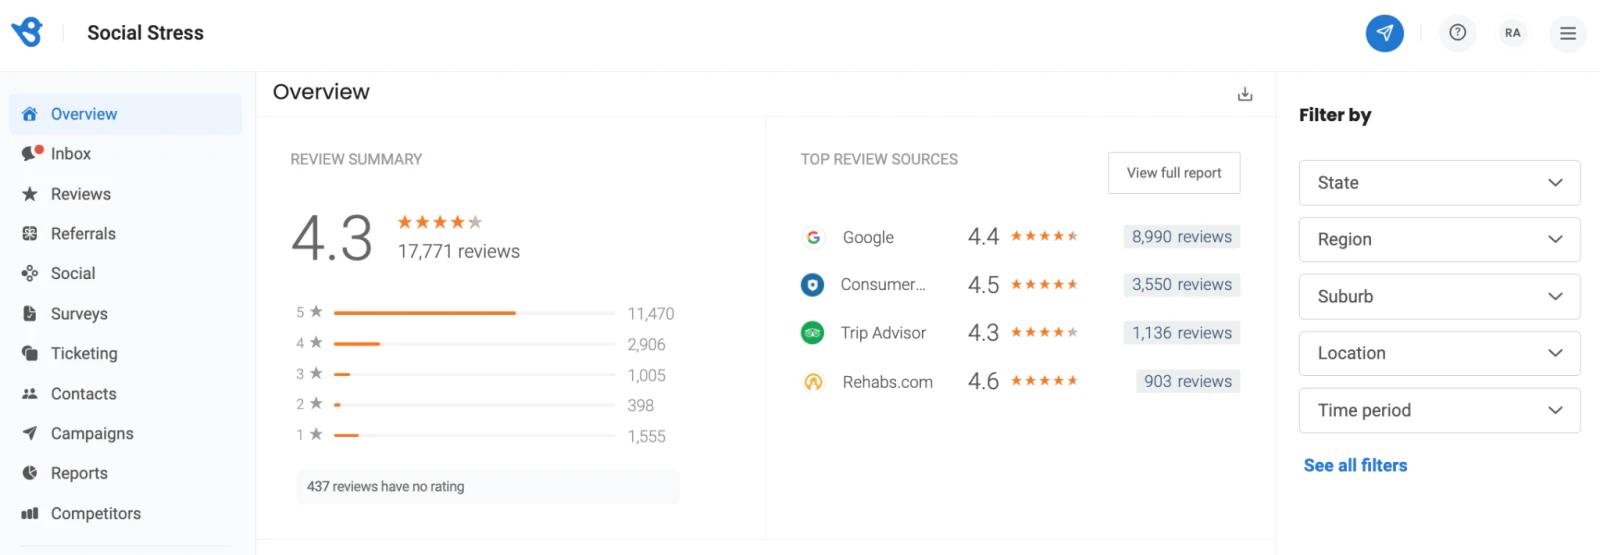This screenshot has width=1600, height=555.
Task: Click the Consumer source logo
Action: (x=812, y=285)
